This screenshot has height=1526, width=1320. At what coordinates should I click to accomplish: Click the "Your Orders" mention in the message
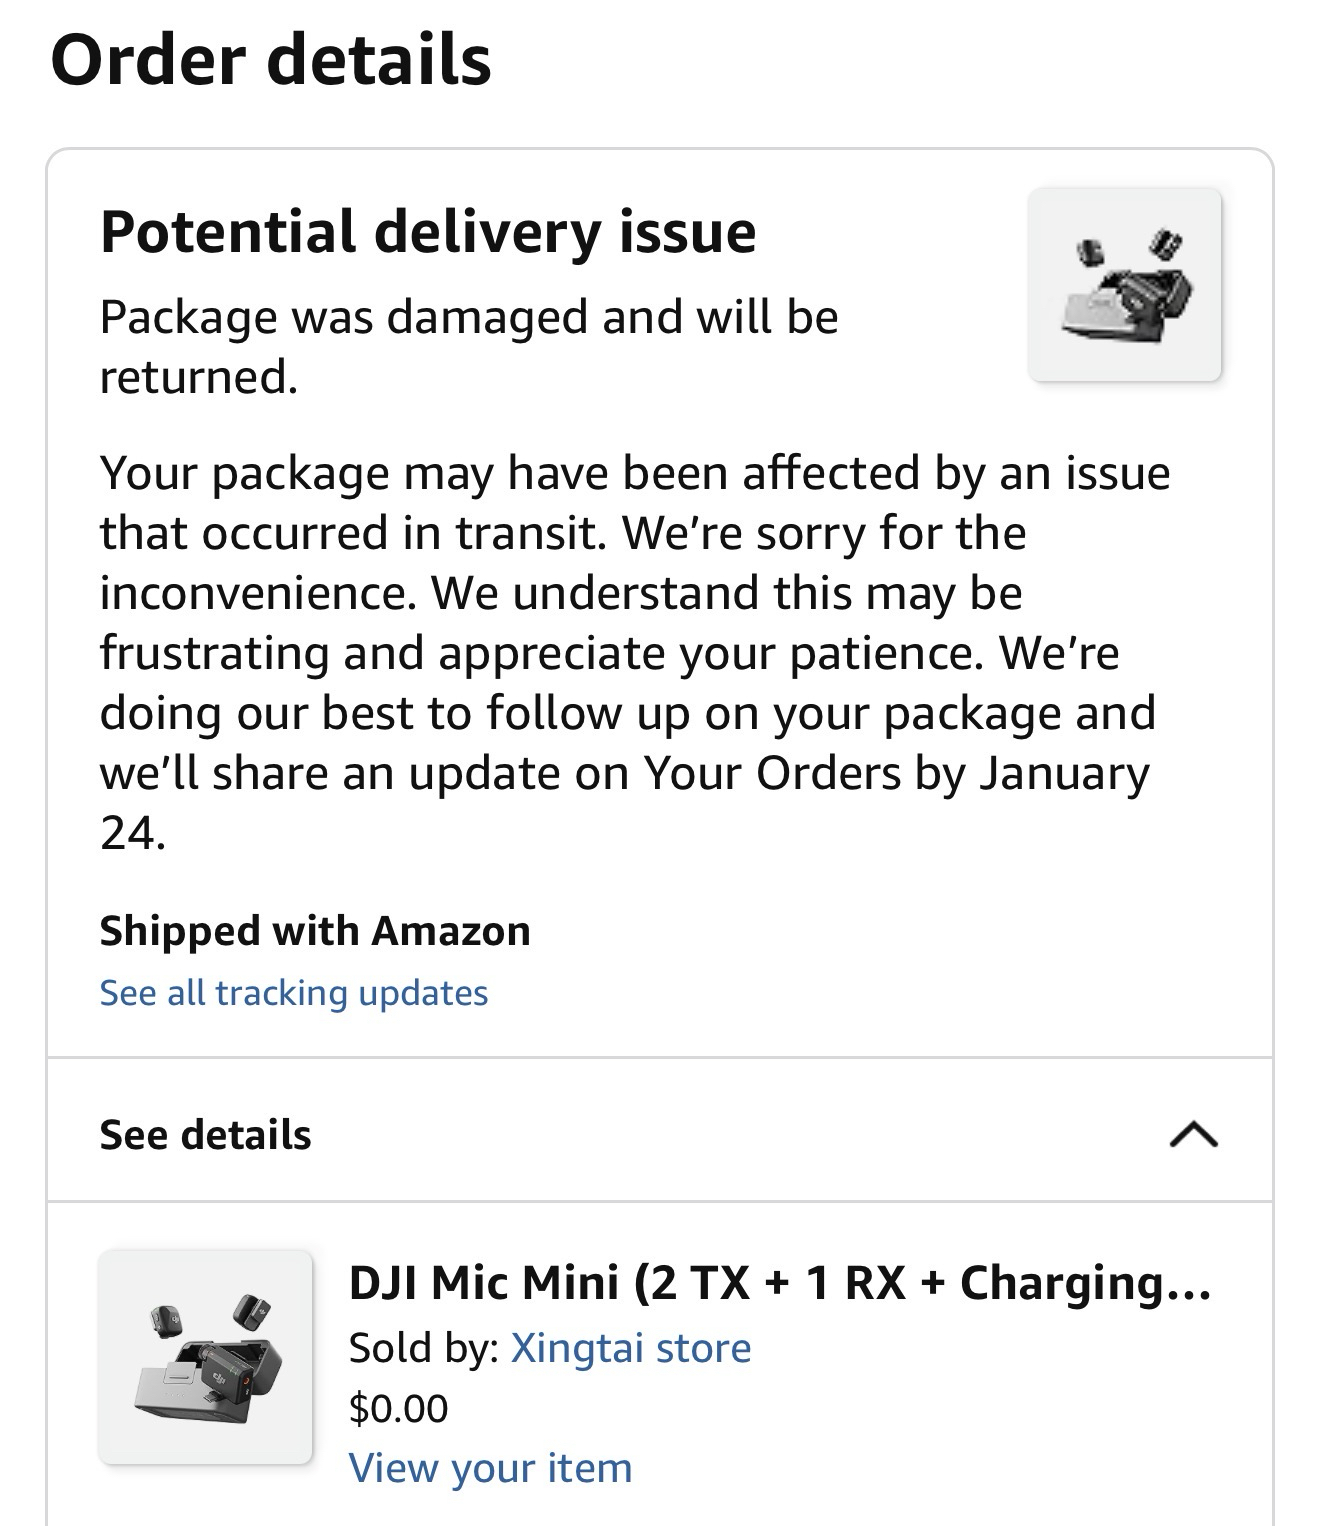point(772,773)
